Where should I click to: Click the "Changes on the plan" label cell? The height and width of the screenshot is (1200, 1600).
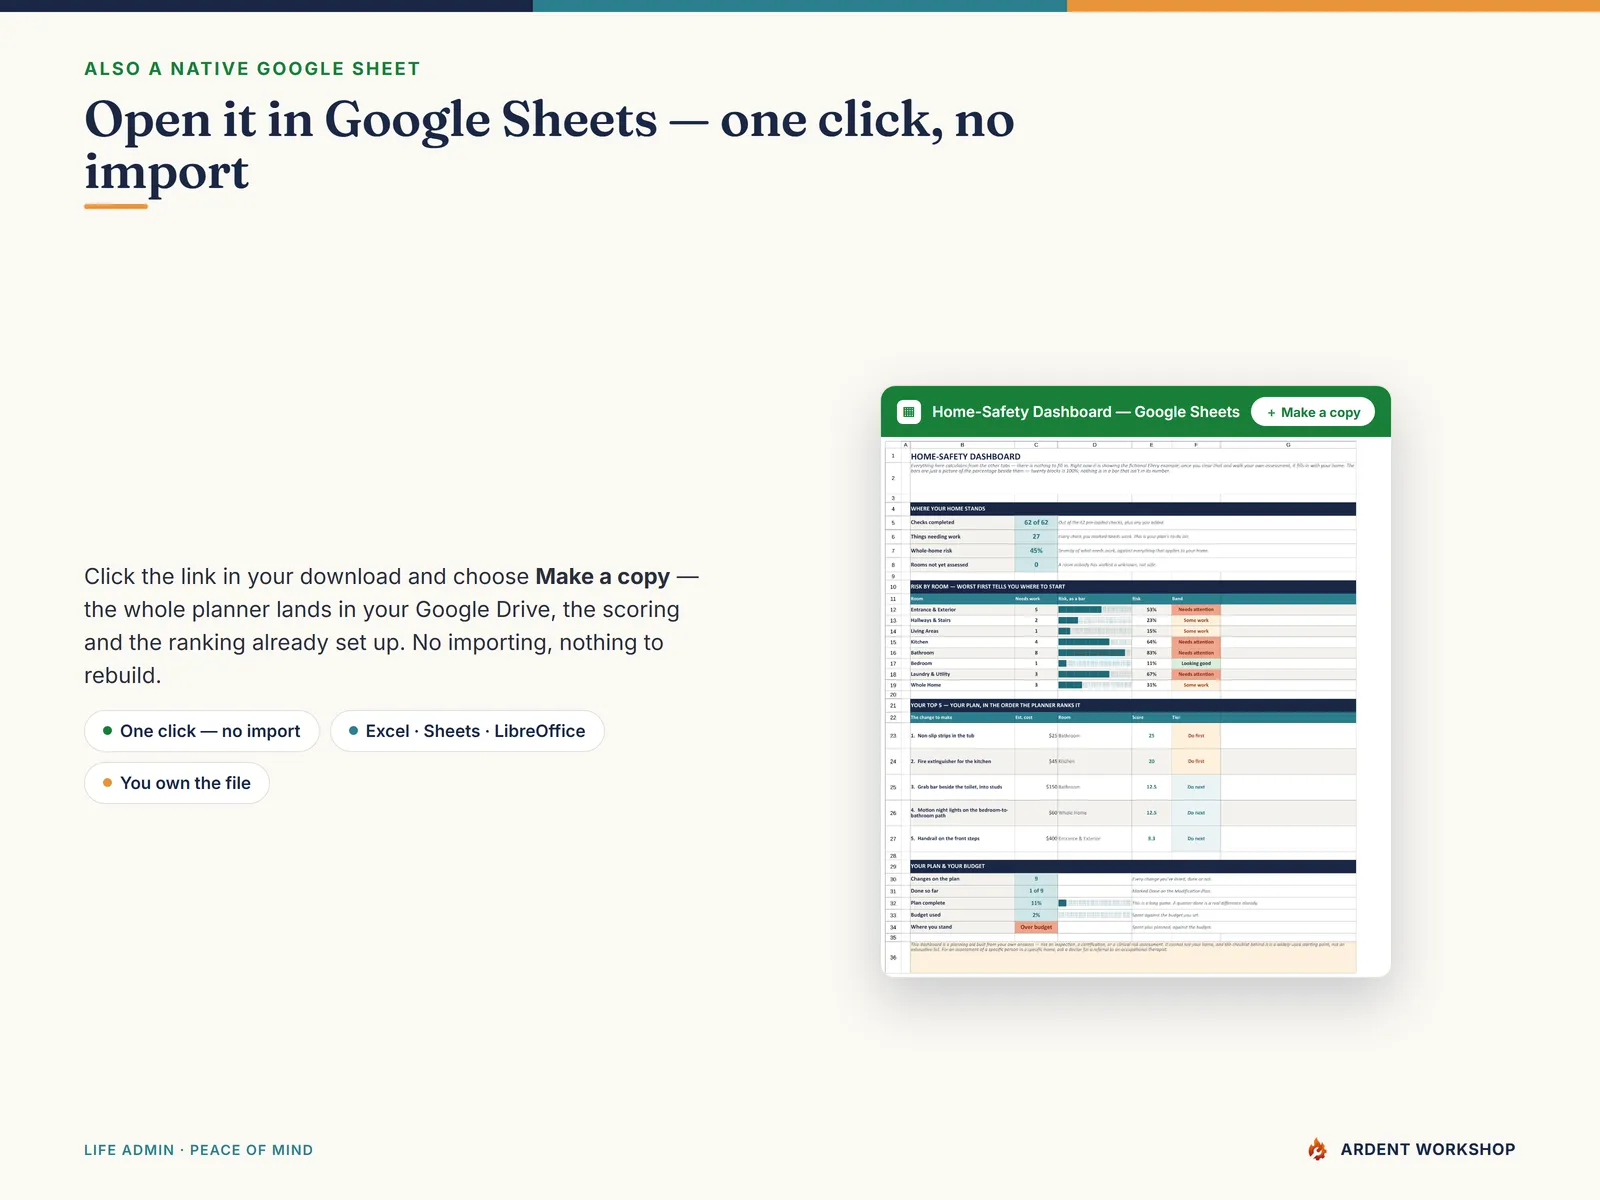click(x=962, y=879)
